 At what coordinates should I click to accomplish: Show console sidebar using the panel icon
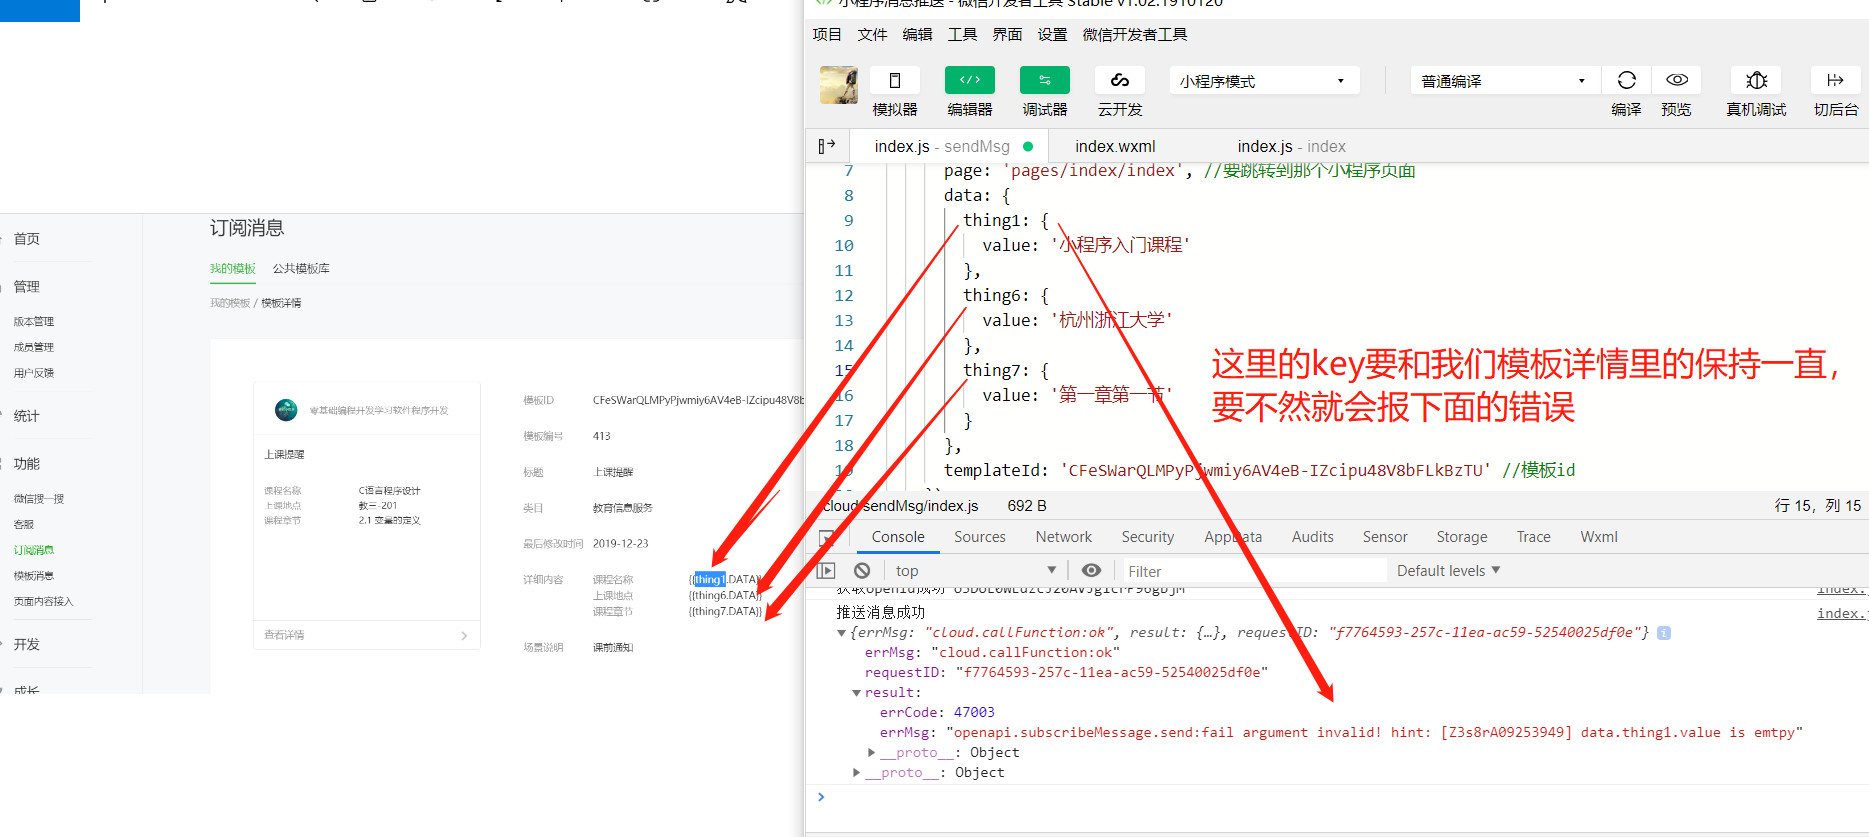click(x=826, y=570)
